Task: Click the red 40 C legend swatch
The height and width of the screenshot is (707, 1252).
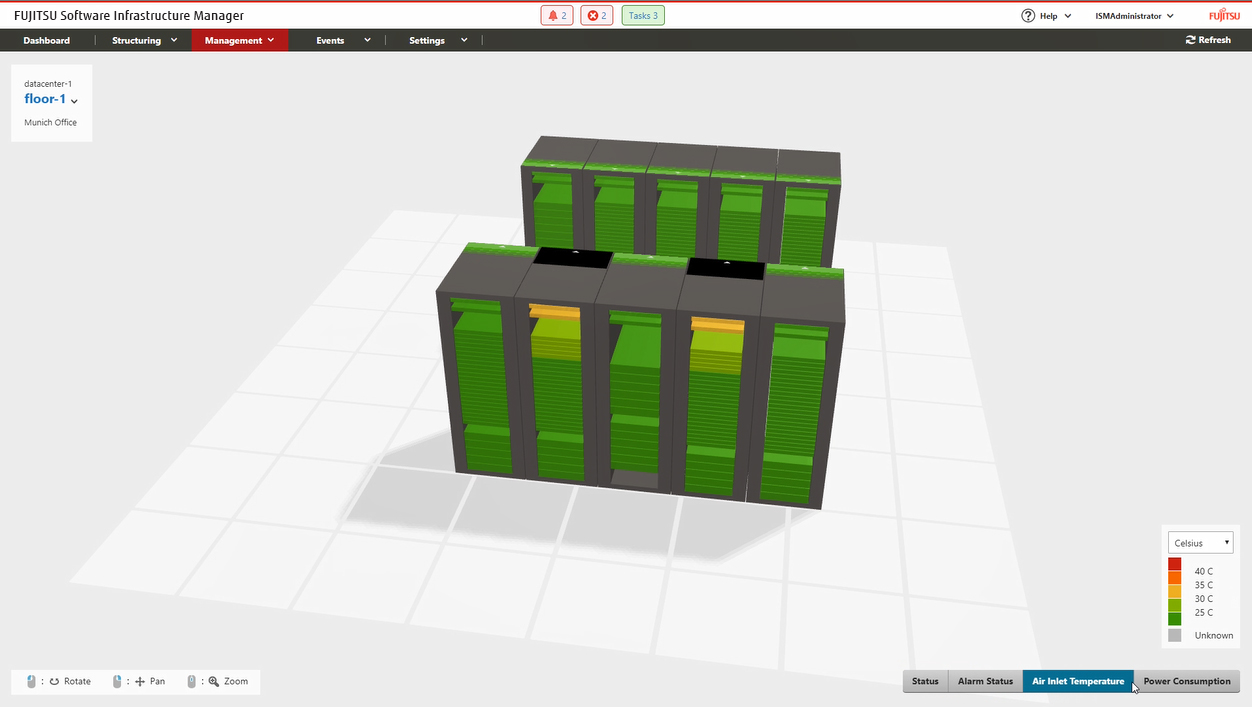Action: [1175, 564]
